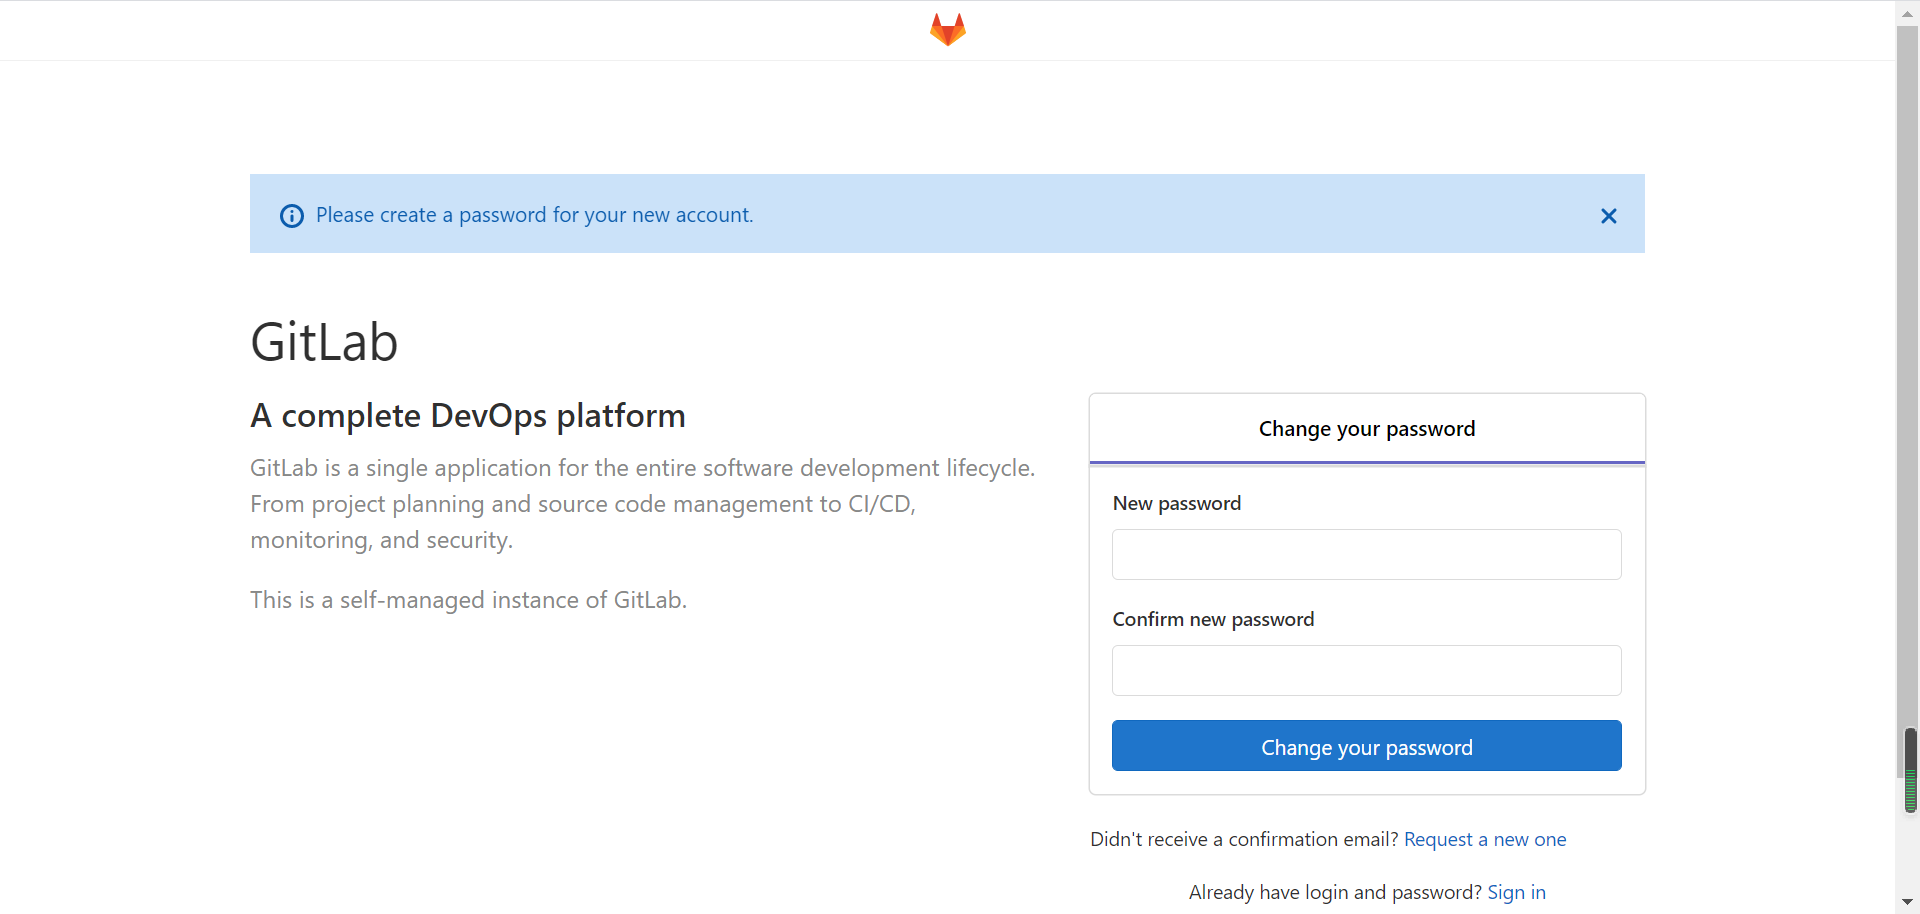The height and width of the screenshot is (914, 1920).
Task: Focus the New password field
Action: point(1366,555)
